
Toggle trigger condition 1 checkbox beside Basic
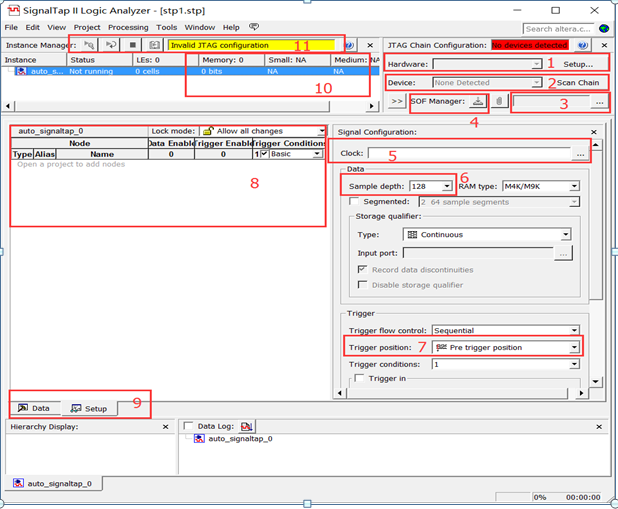(x=264, y=154)
